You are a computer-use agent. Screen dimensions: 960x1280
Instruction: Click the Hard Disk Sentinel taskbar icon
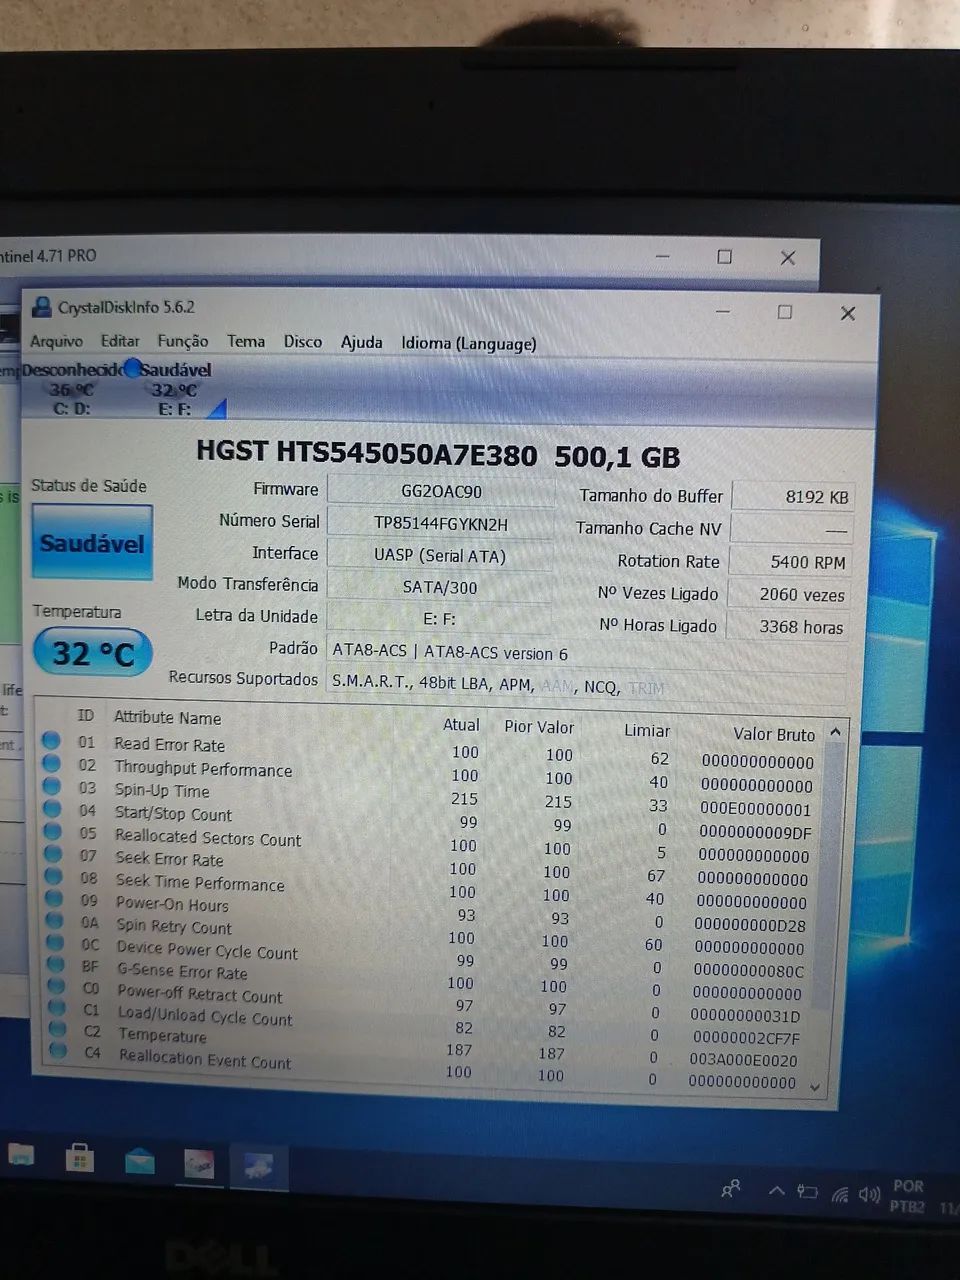[199, 1164]
